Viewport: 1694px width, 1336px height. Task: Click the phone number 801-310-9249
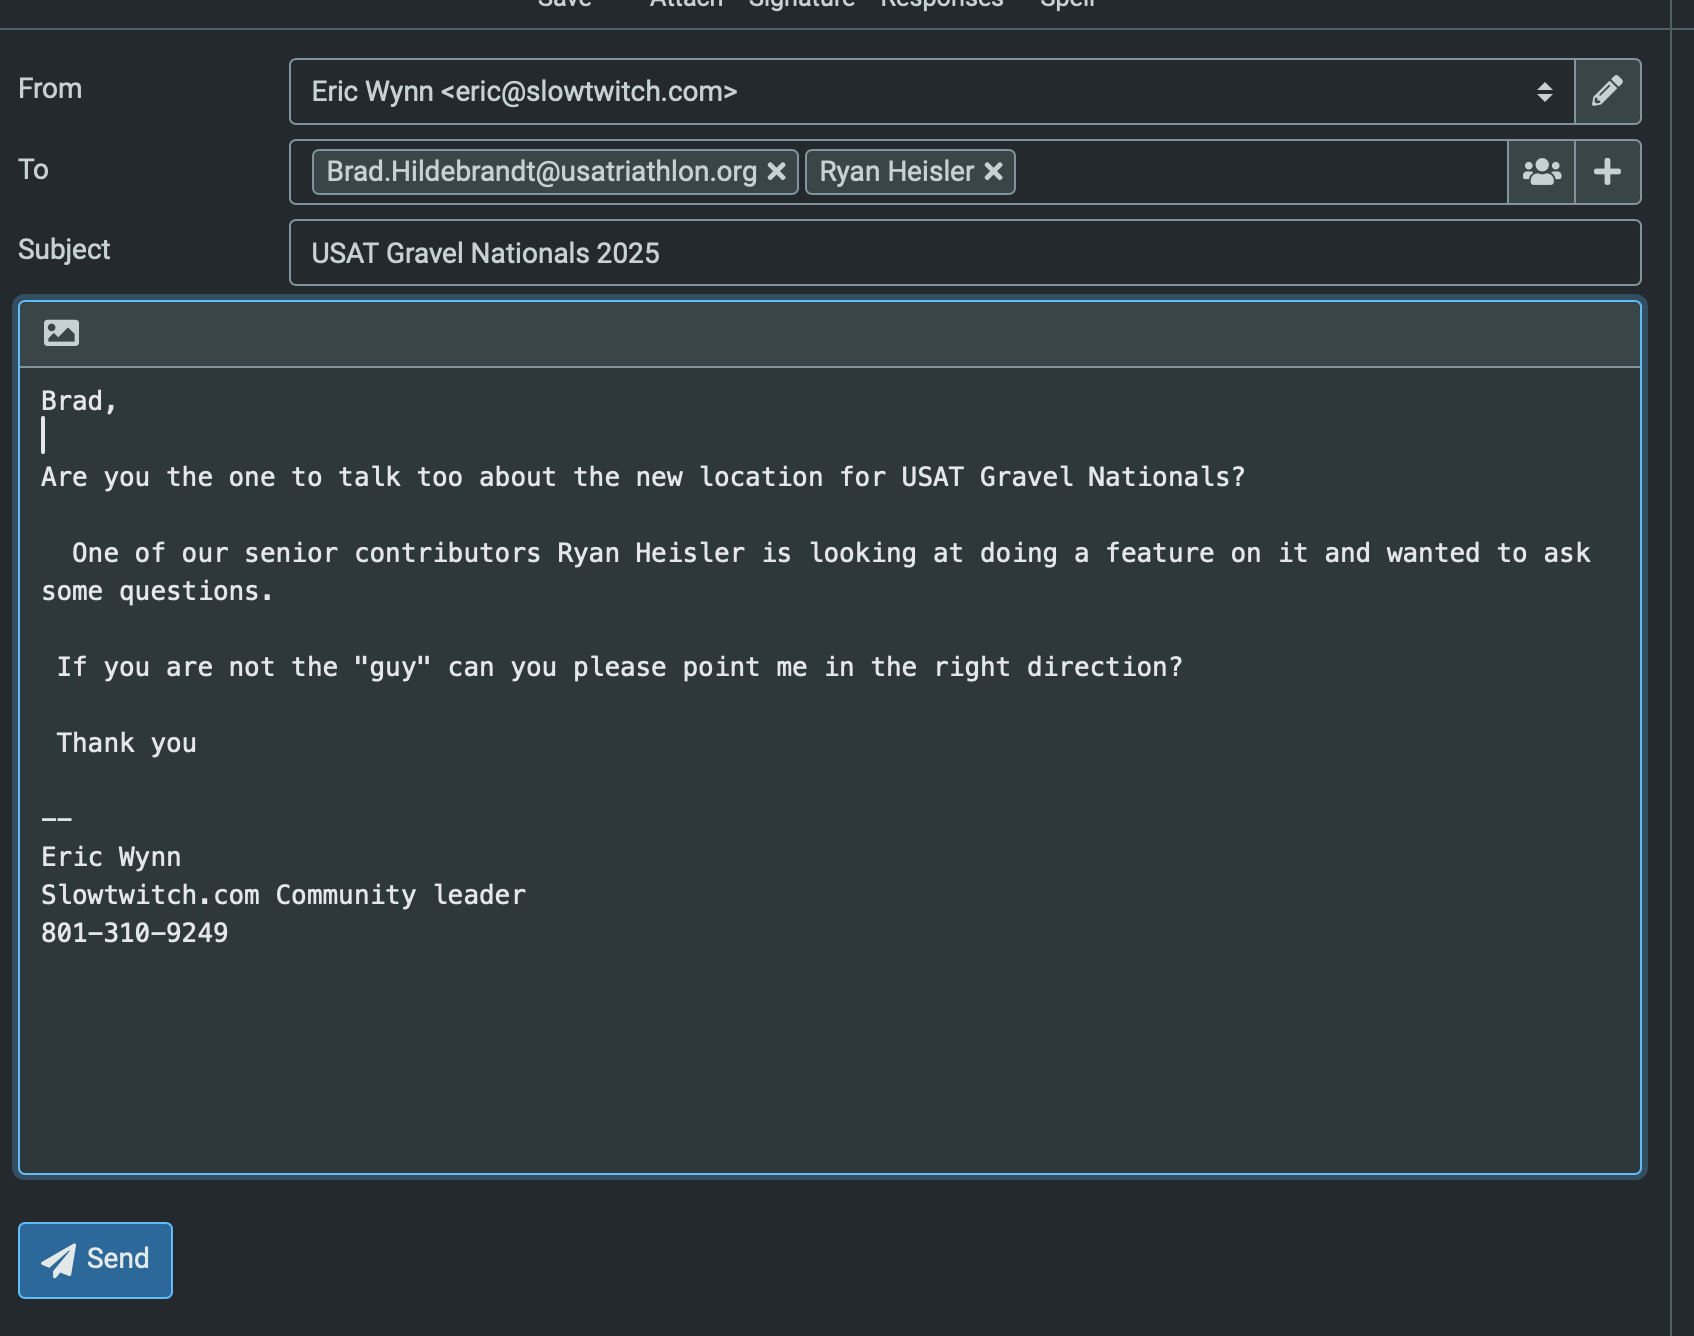point(134,933)
